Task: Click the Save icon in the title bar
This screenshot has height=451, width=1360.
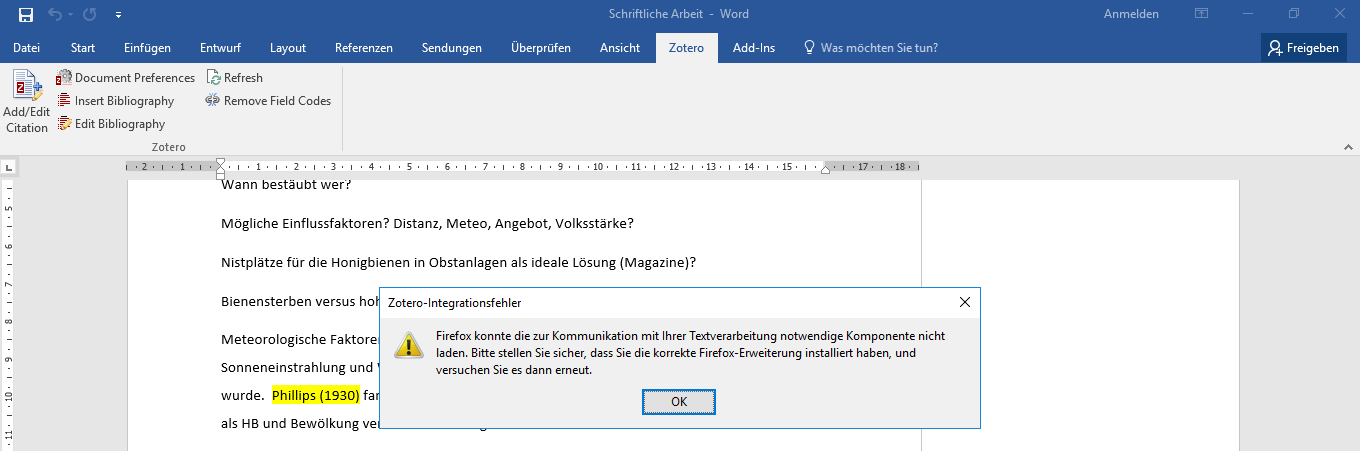Action: 26,14
